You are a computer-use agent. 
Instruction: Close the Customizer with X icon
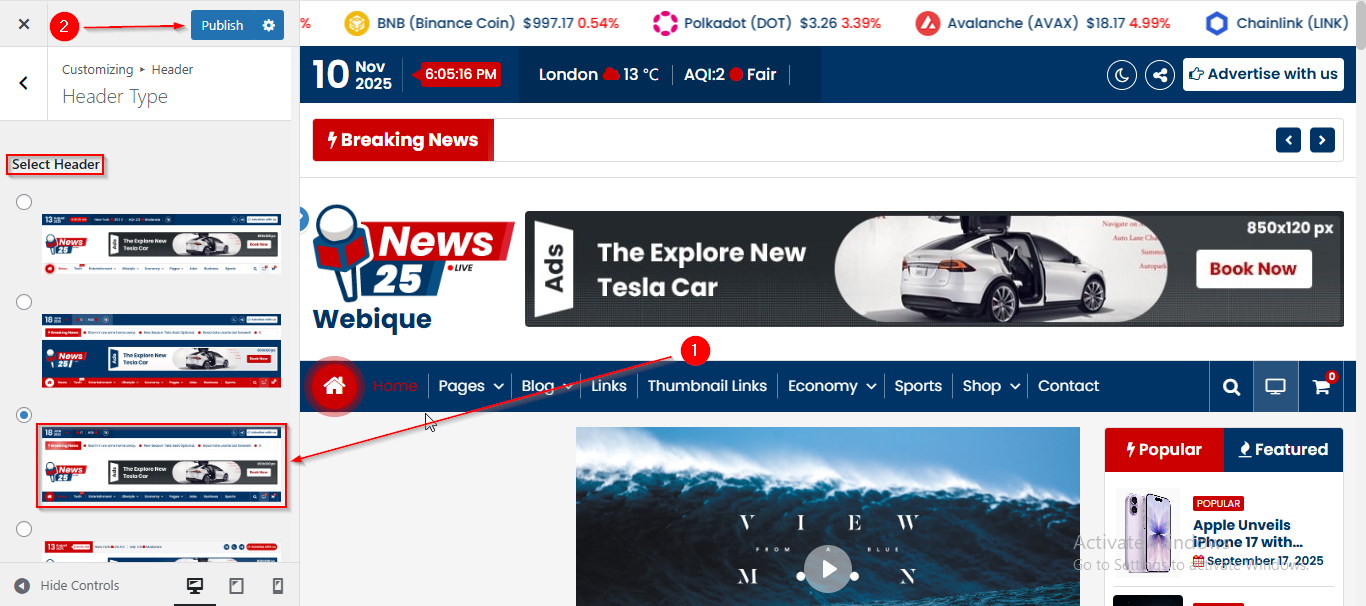[24, 25]
